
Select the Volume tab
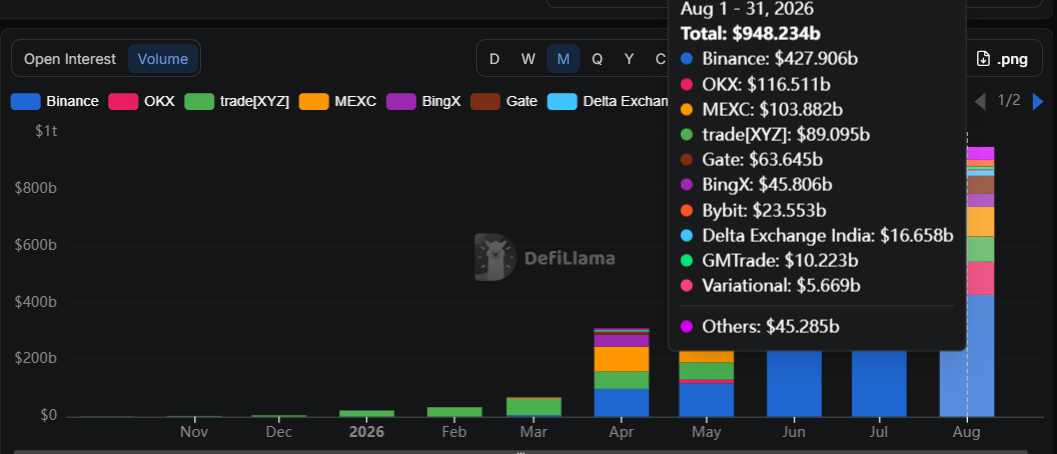(x=162, y=59)
